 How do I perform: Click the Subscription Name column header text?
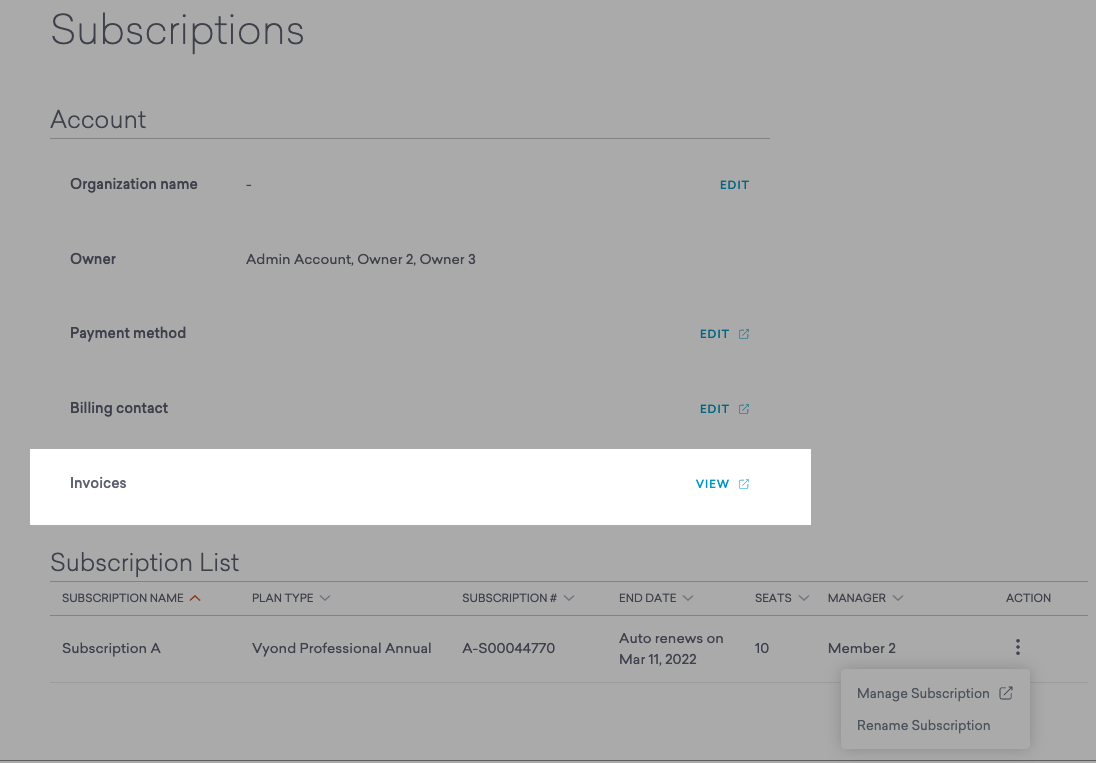click(x=122, y=598)
